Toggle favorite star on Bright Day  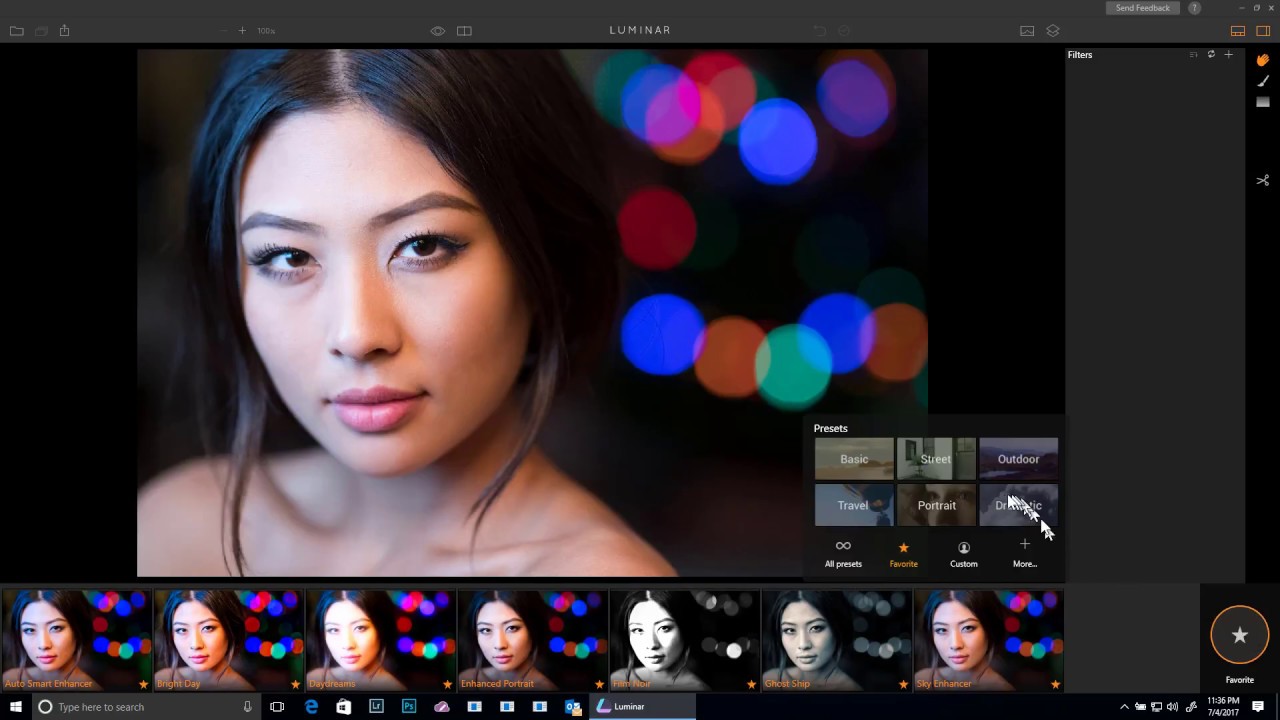point(295,684)
